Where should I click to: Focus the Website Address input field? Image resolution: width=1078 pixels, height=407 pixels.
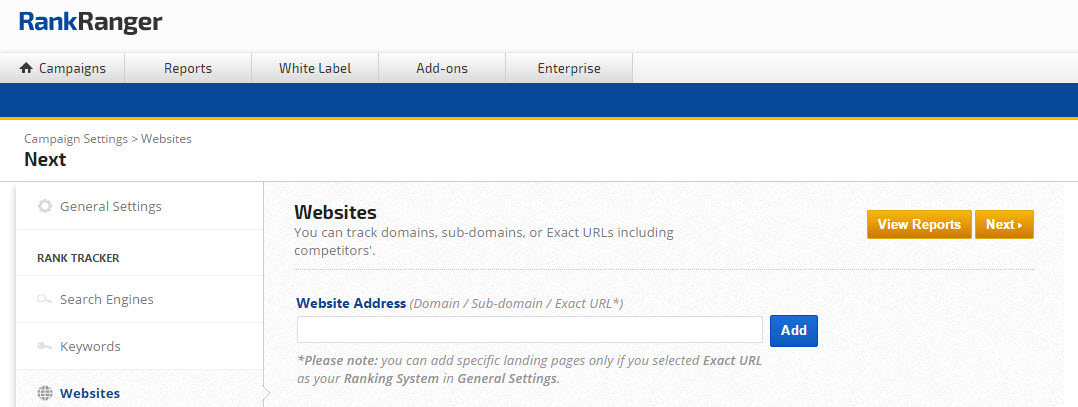tap(530, 330)
